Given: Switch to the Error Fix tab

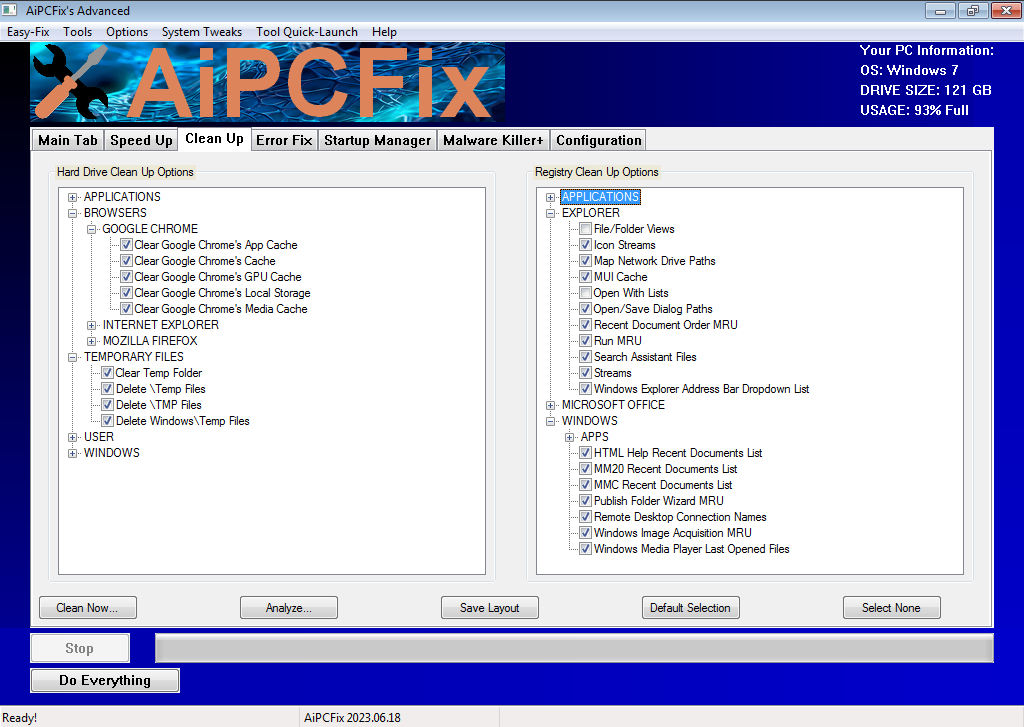Looking at the screenshot, I should 284,140.
